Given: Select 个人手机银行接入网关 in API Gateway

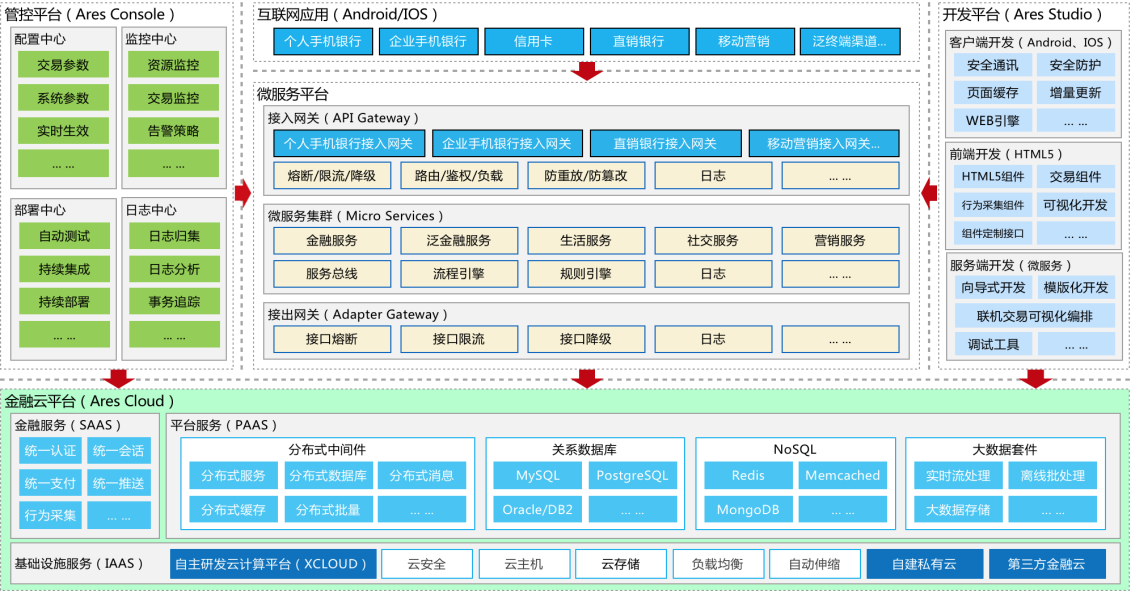Looking at the screenshot, I should [x=348, y=144].
